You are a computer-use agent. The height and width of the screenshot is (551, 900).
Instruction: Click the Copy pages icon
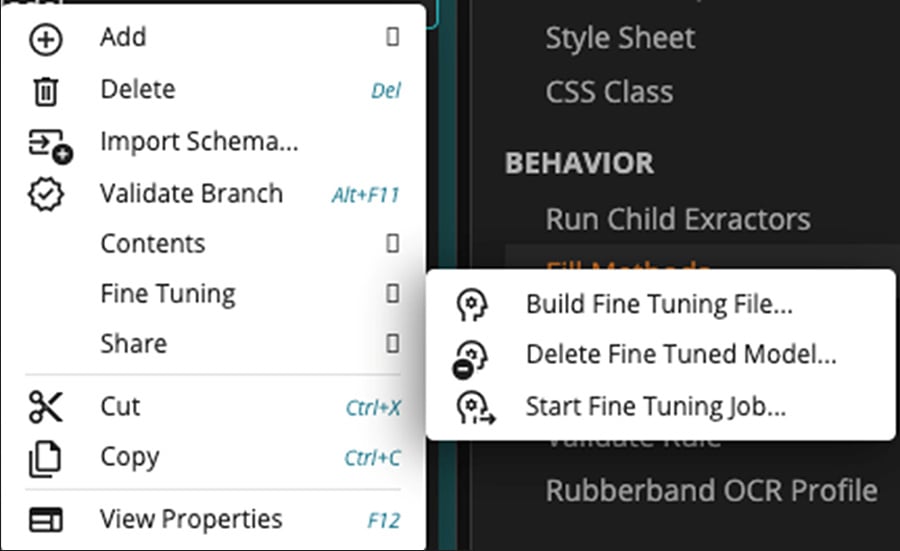coord(46,458)
